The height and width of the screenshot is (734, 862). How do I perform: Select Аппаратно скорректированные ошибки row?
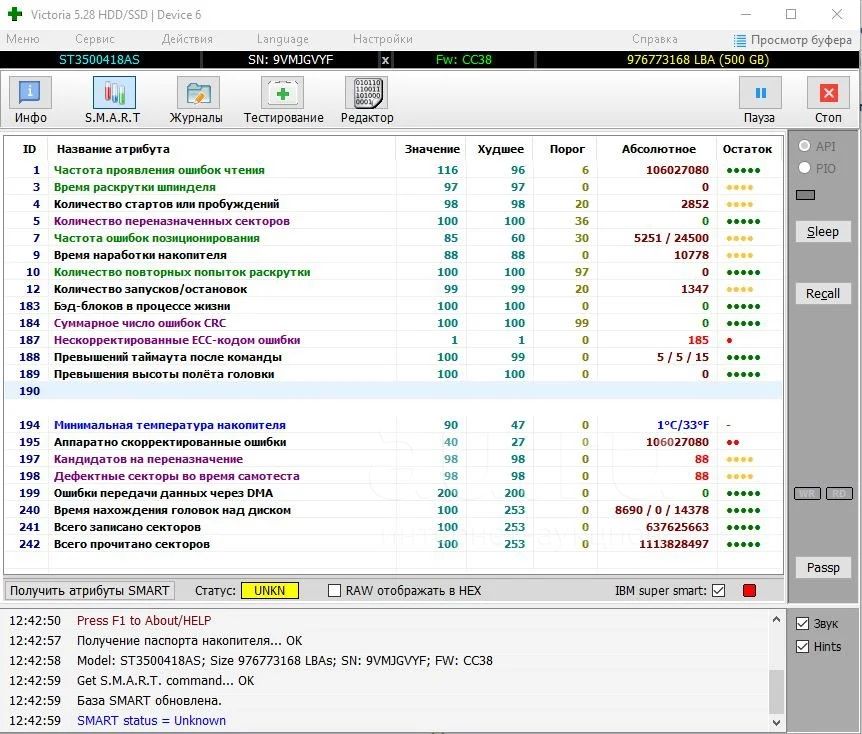coord(394,442)
